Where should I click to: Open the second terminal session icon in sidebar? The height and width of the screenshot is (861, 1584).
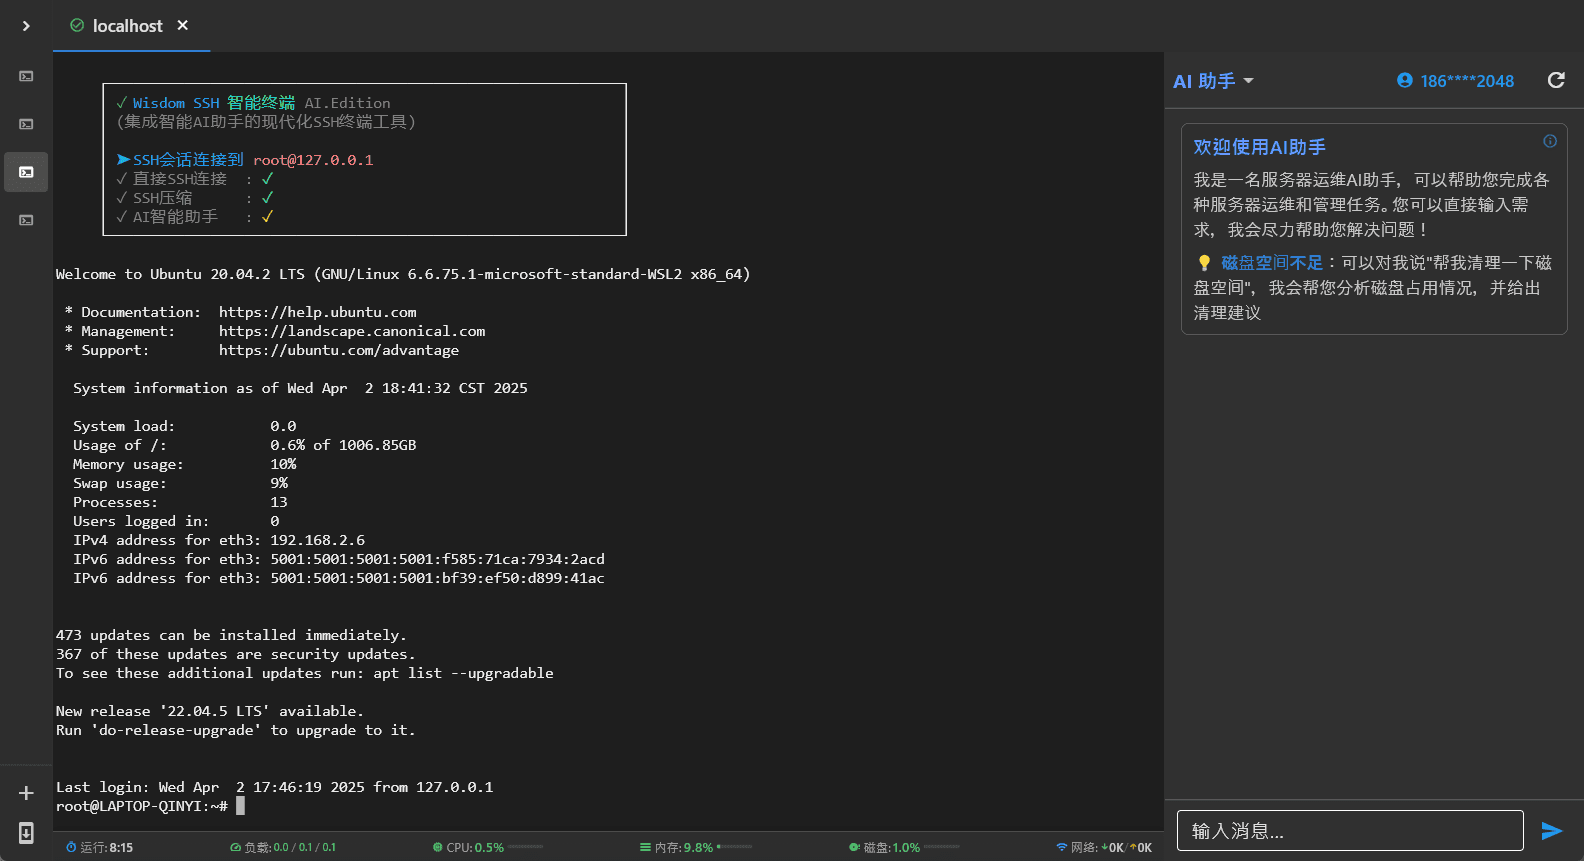pyautogui.click(x=26, y=124)
